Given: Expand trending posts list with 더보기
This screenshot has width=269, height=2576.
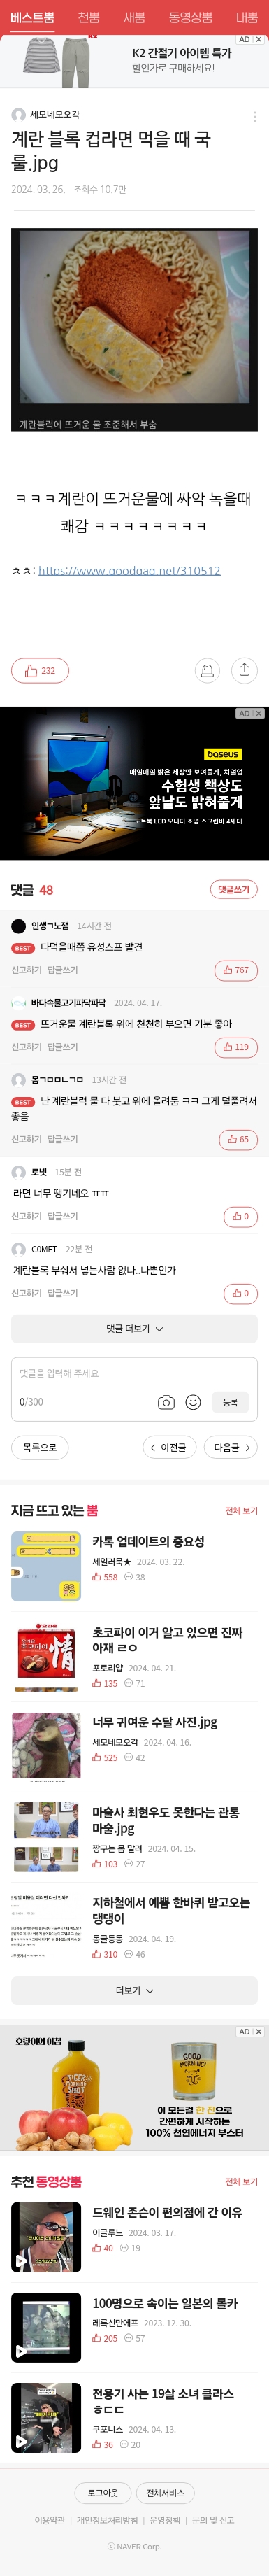Looking at the screenshot, I should pos(134,1990).
